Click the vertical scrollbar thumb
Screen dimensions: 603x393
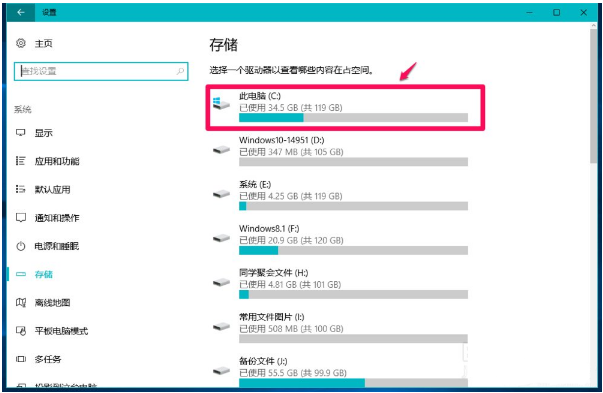point(594,96)
